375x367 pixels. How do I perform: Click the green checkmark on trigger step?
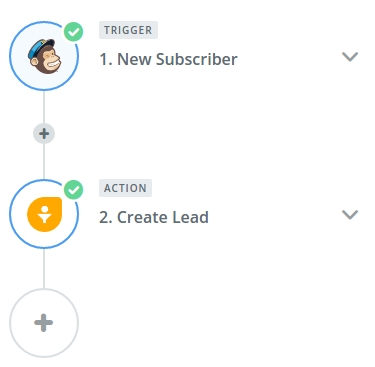(73, 32)
